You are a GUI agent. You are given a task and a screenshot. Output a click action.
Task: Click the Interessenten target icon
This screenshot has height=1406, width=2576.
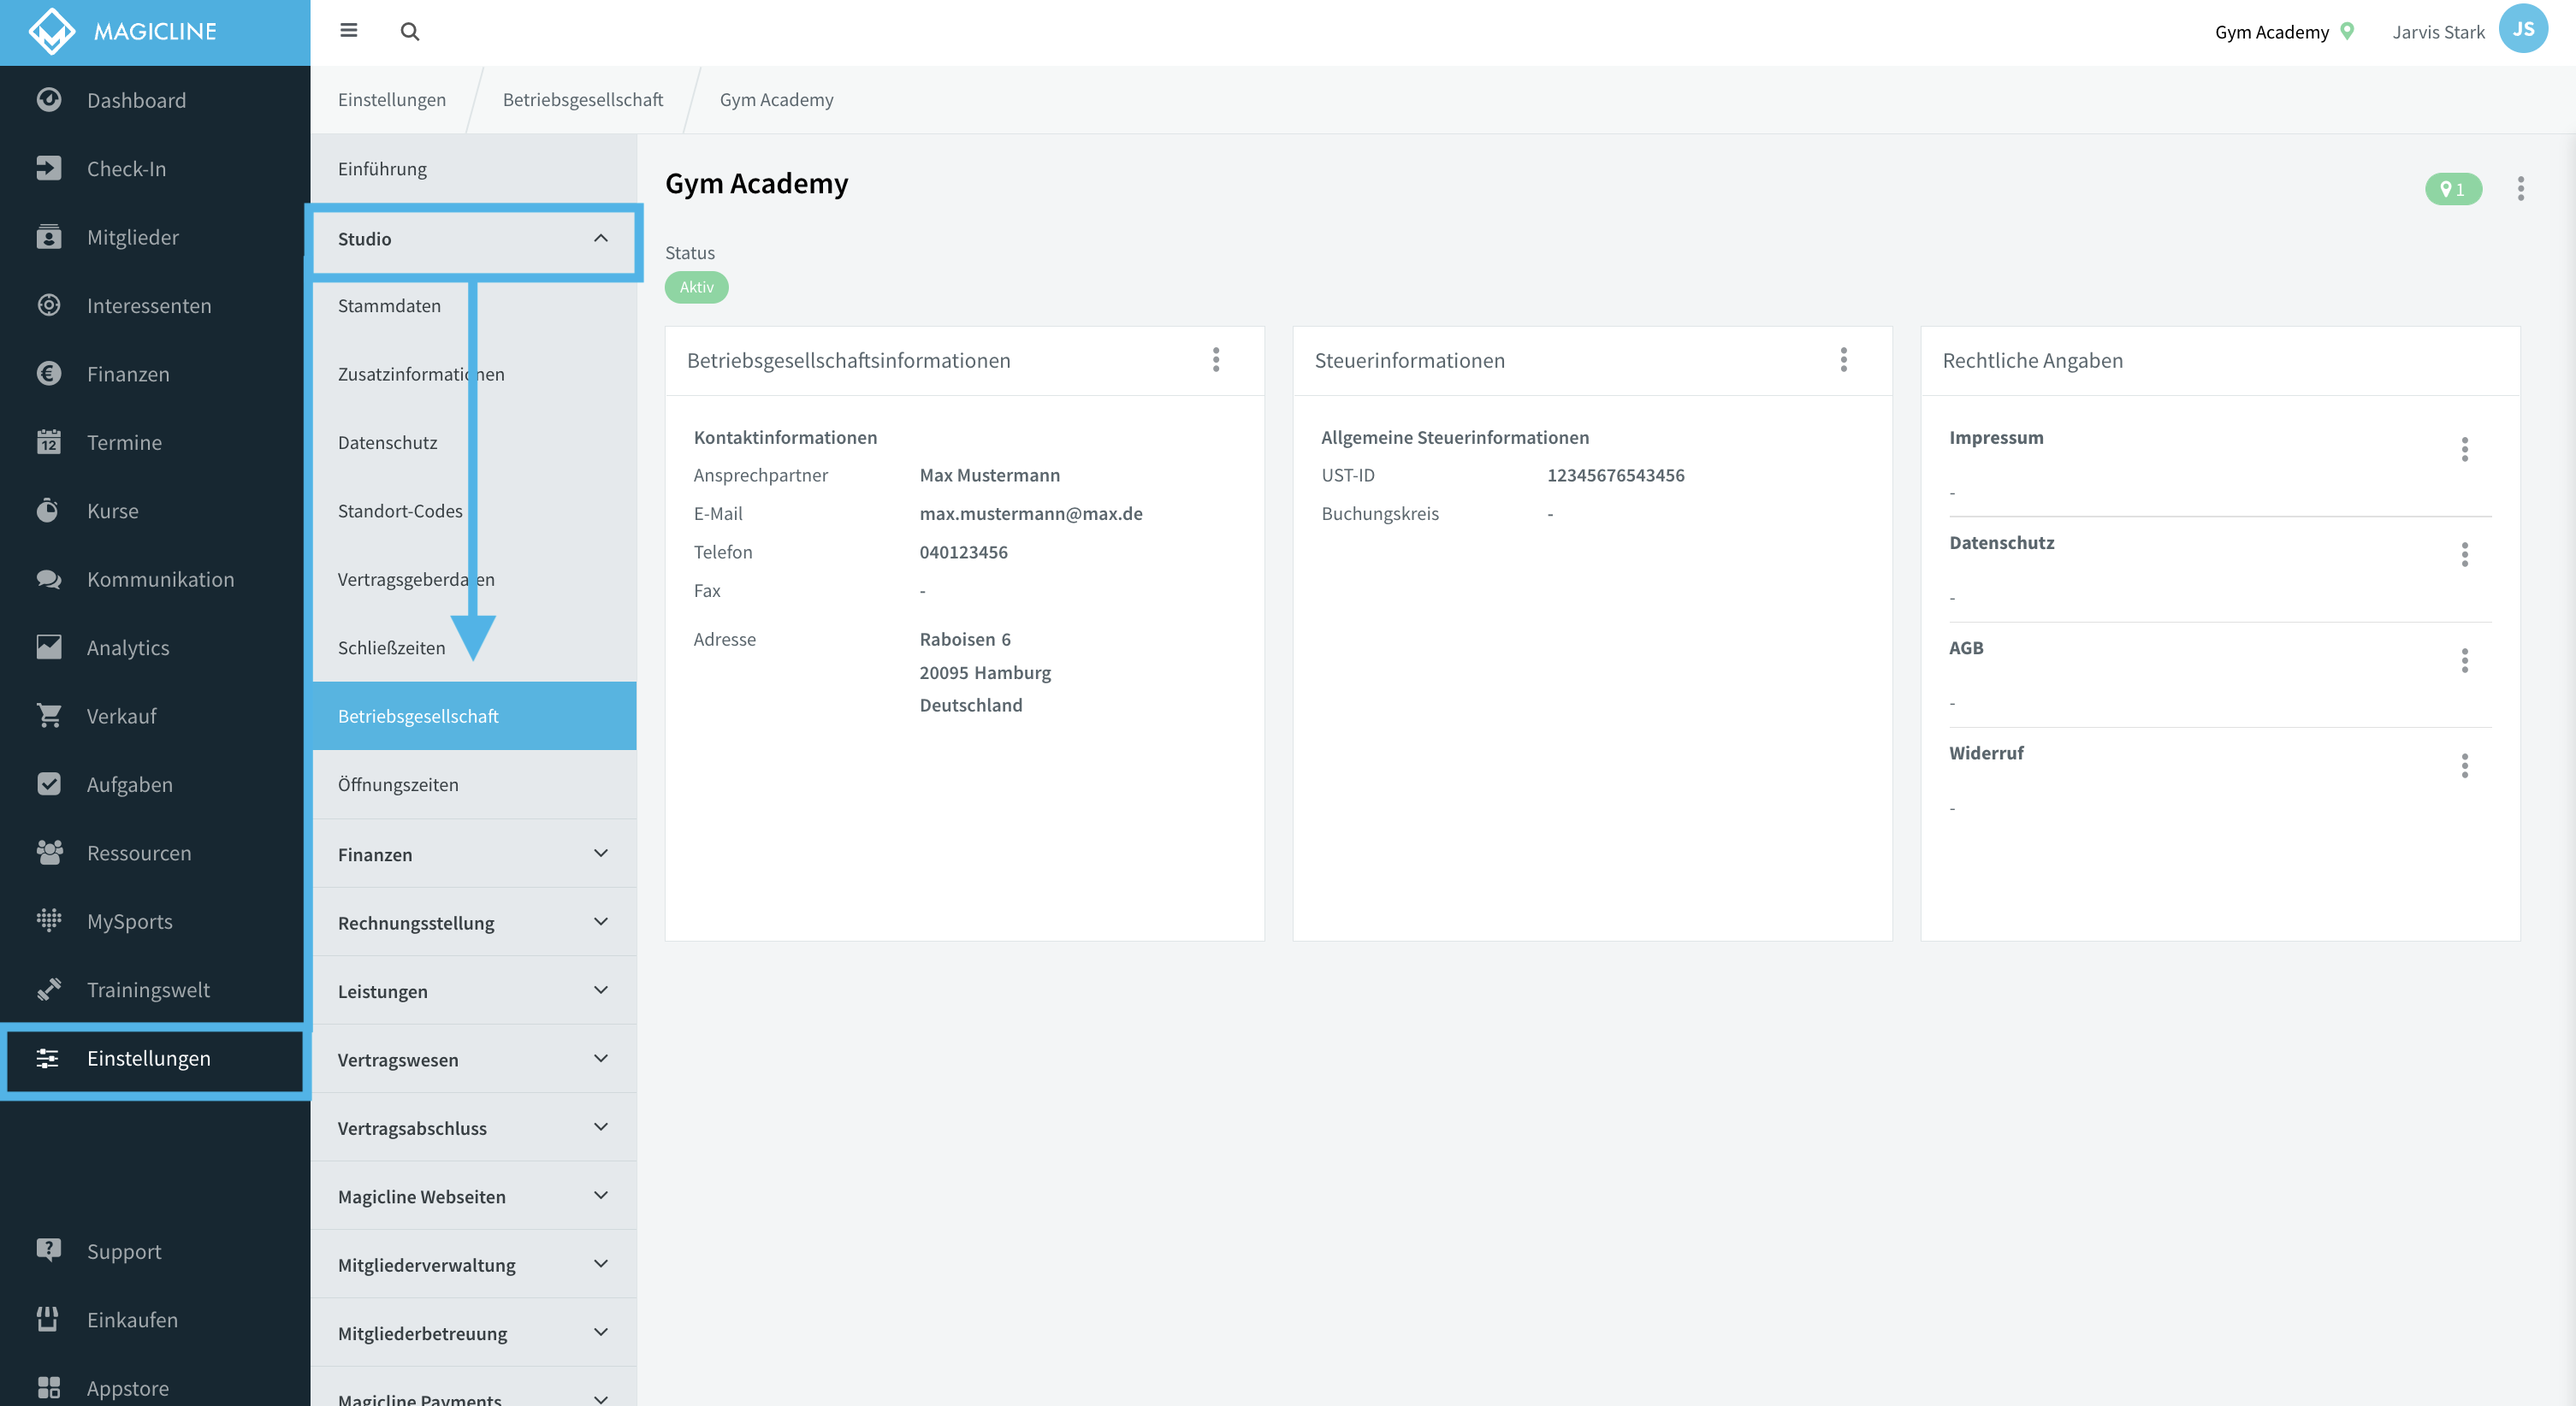pos(48,305)
